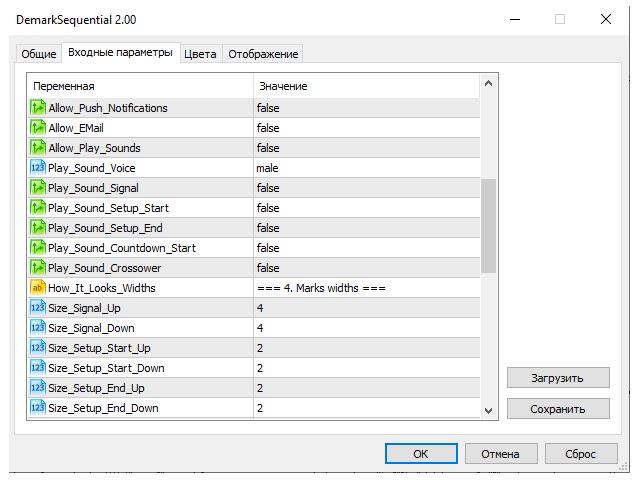Minimize the DemarkSequential 2.00 window
Viewport: 640px width, 480px height.
(x=515, y=19)
